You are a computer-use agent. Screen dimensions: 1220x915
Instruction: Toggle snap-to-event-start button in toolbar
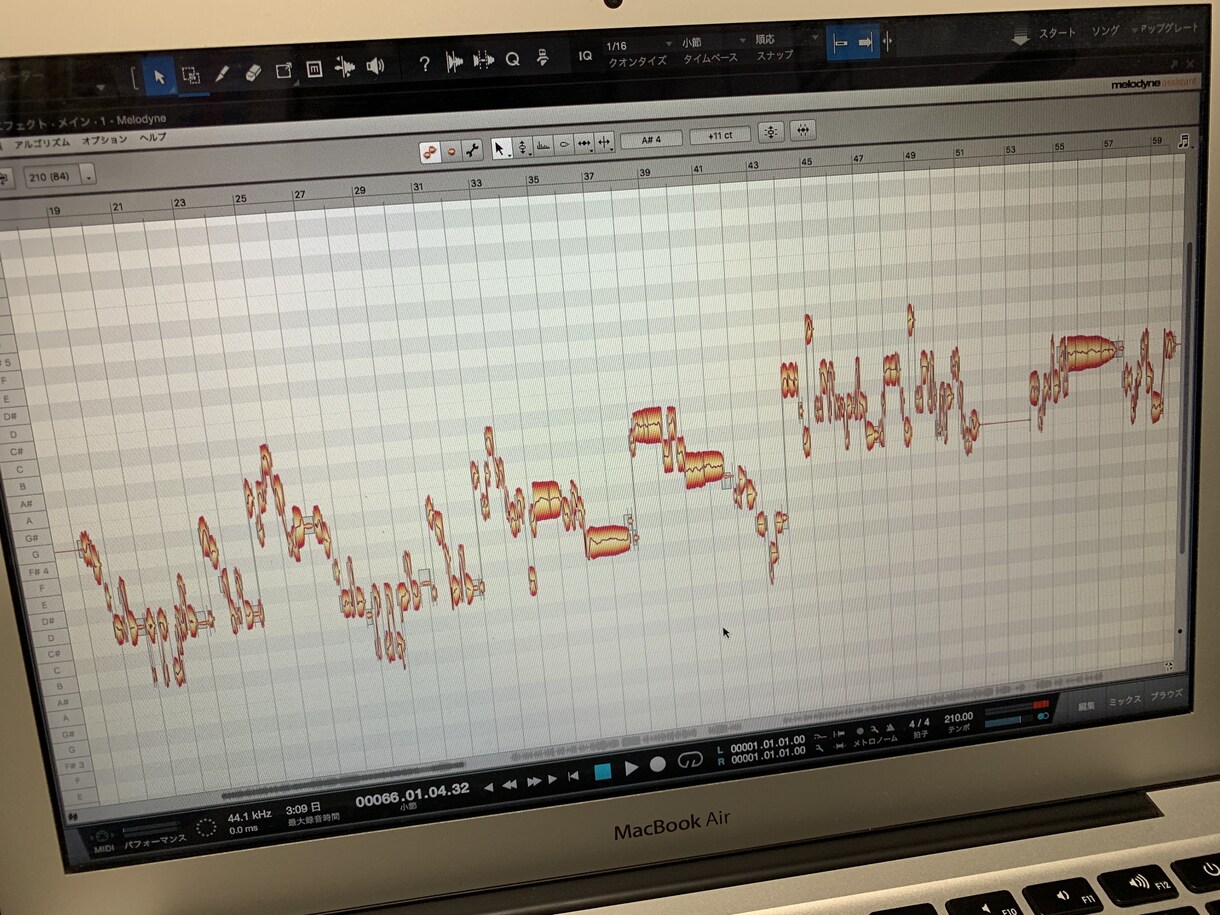pyautogui.click(x=841, y=44)
